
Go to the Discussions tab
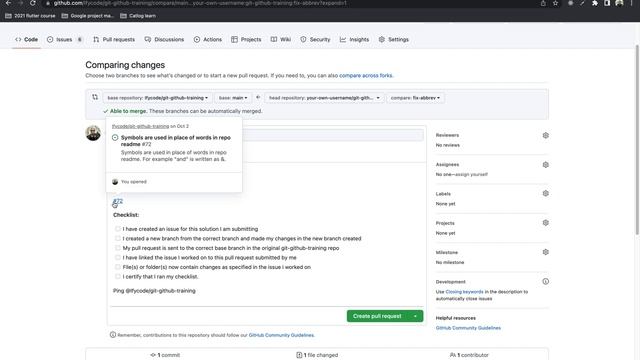[x=164, y=40]
